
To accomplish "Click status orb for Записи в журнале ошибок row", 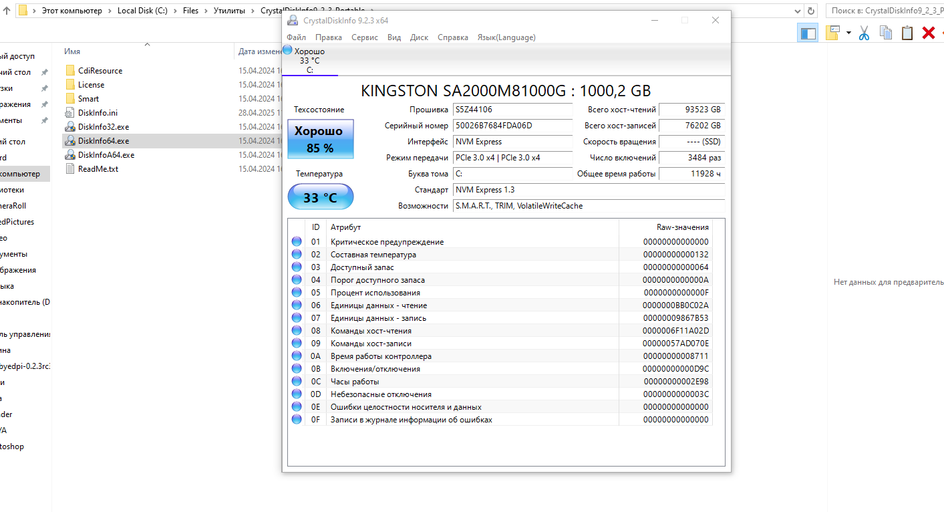I will (296, 419).
